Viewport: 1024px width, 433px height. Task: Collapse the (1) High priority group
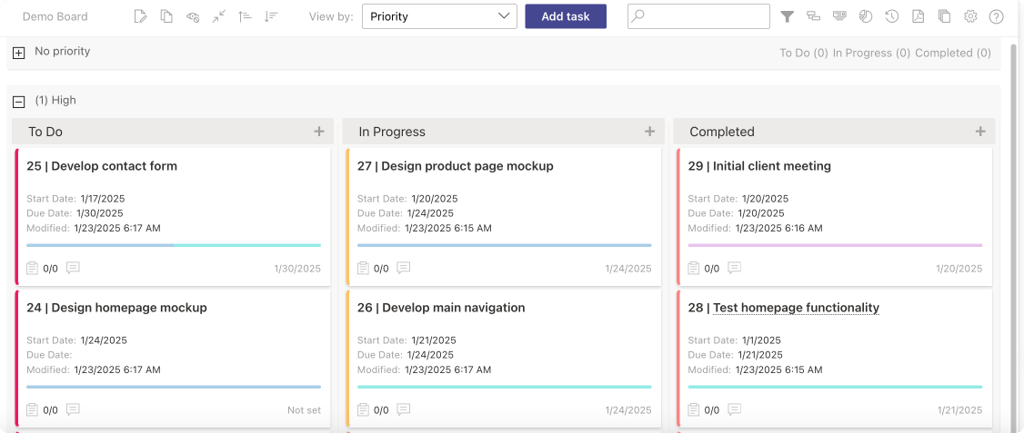19,102
